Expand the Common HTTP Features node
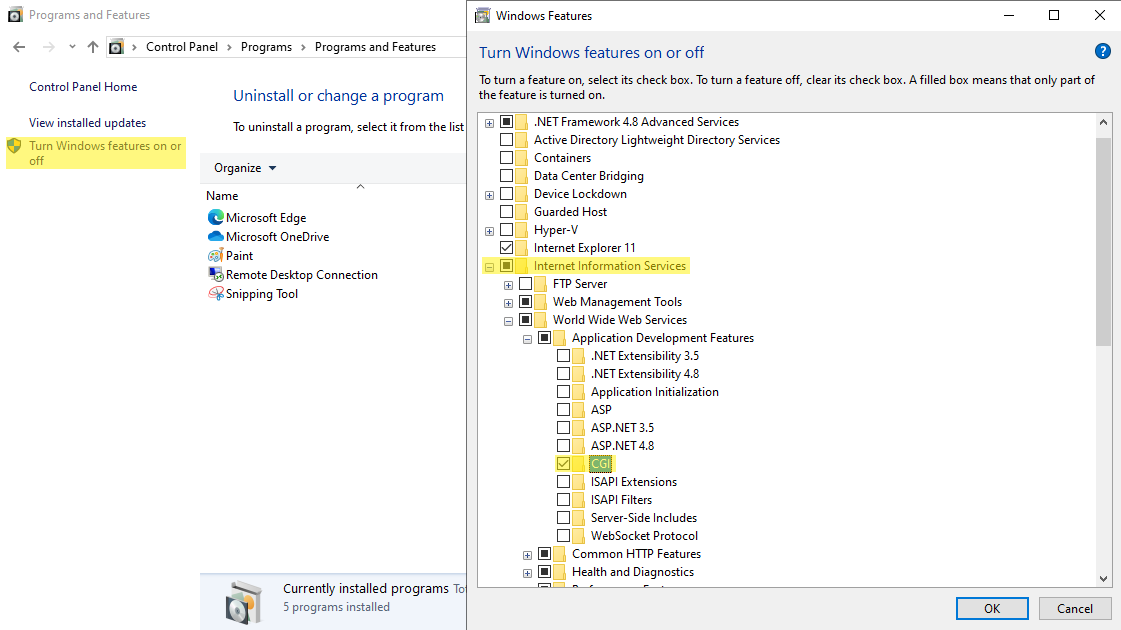The width and height of the screenshot is (1121, 630). (x=528, y=555)
